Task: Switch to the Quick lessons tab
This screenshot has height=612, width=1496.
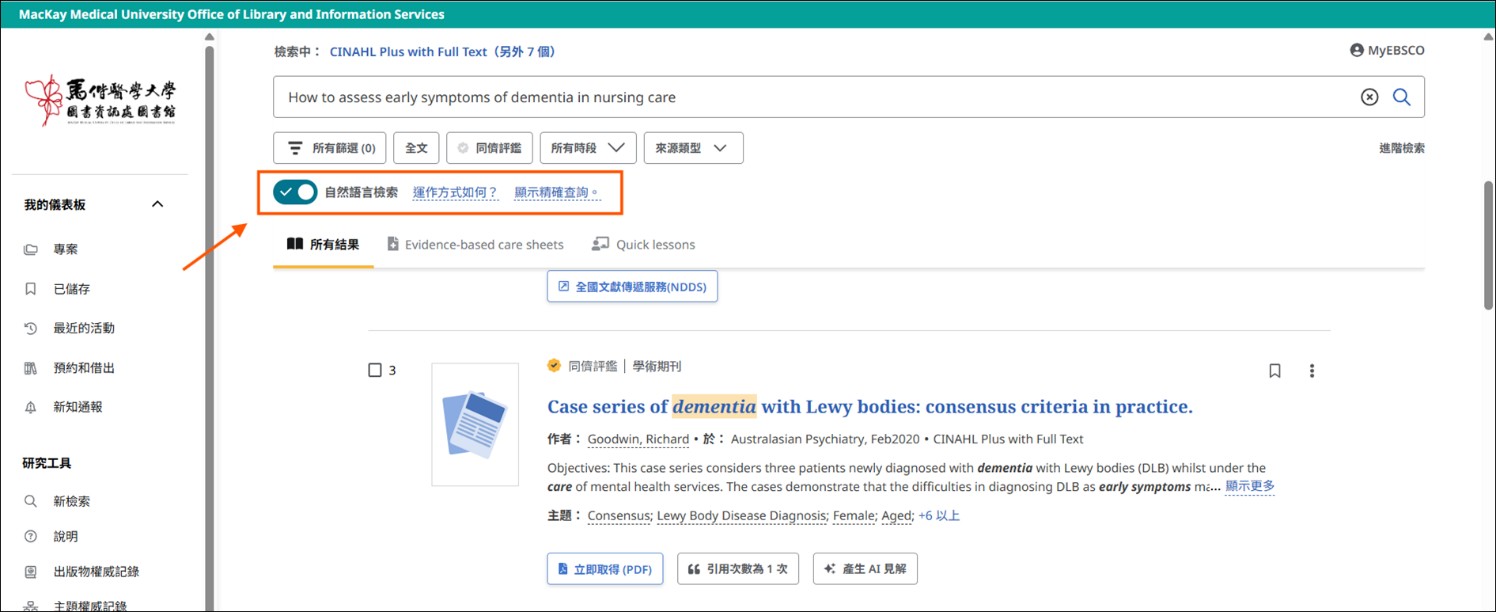Action: tap(643, 245)
